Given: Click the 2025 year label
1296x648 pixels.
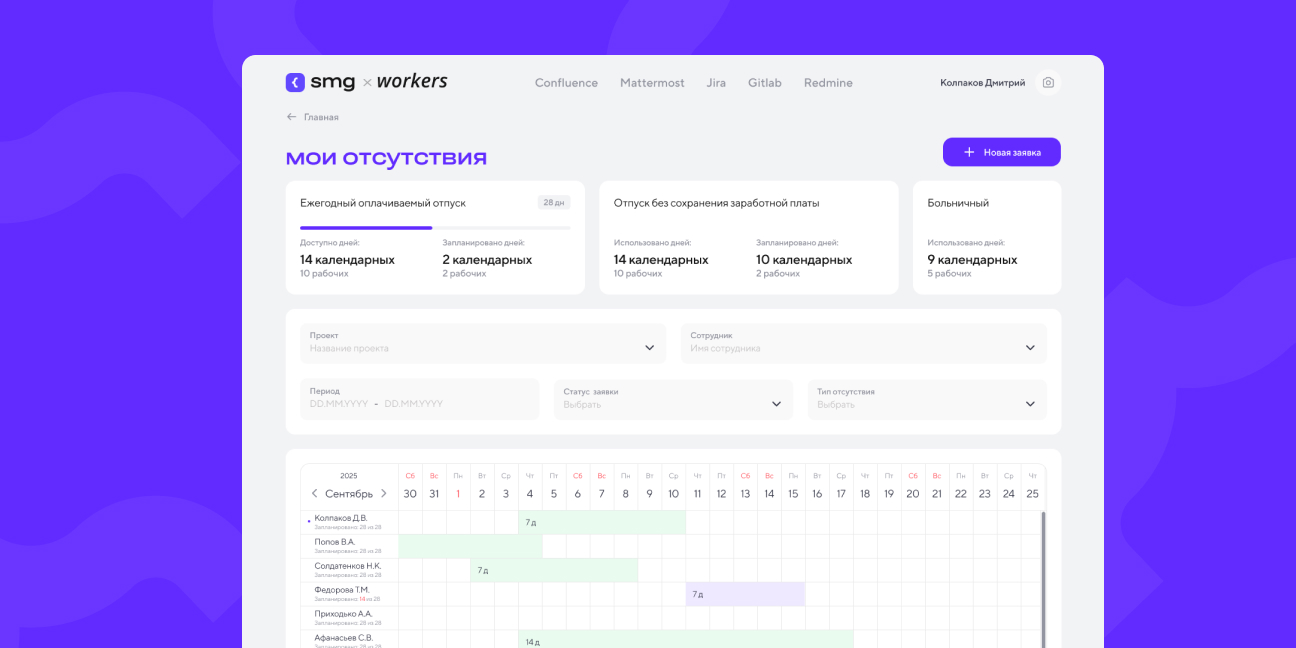Looking at the screenshot, I should point(348,476).
